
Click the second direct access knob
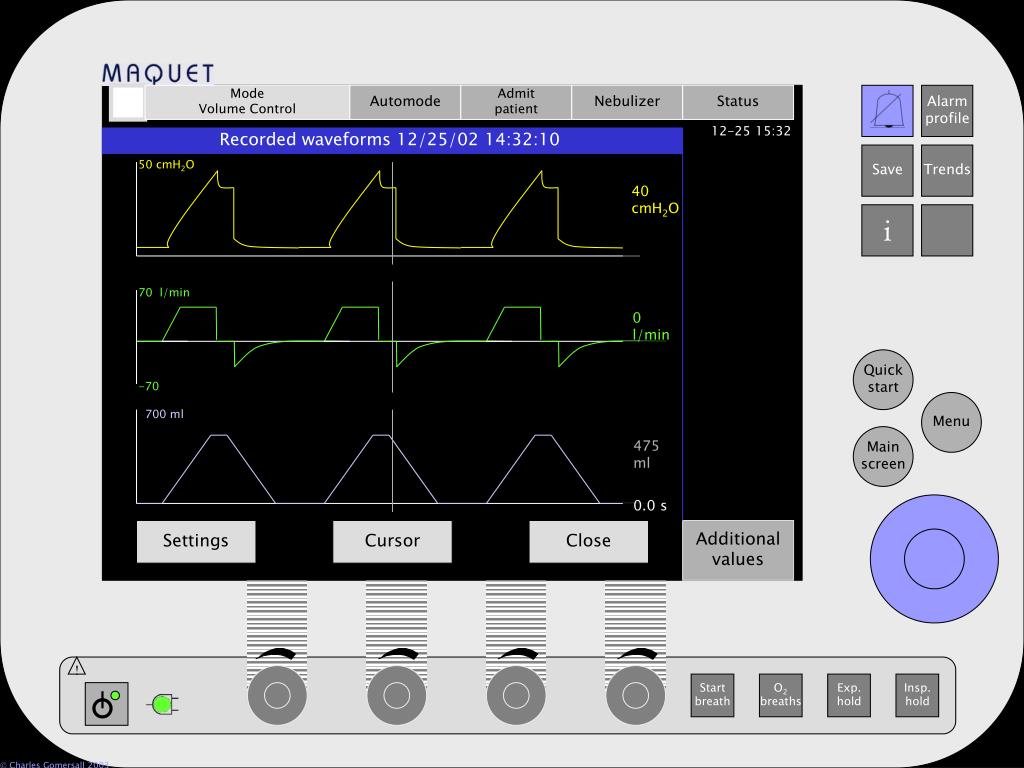click(396, 696)
